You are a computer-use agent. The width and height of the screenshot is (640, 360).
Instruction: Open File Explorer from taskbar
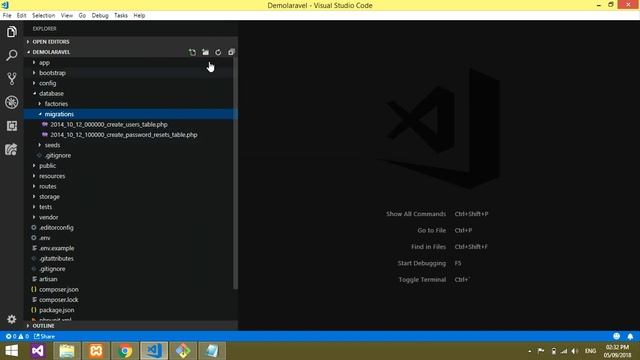pos(67,351)
